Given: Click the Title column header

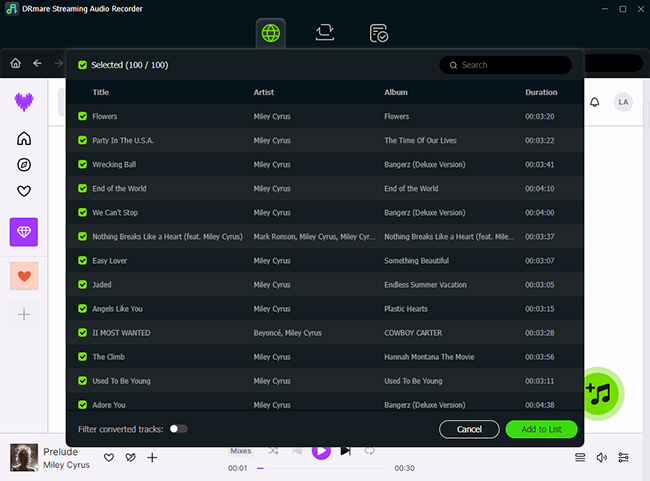Looking at the screenshot, I should 101,92.
